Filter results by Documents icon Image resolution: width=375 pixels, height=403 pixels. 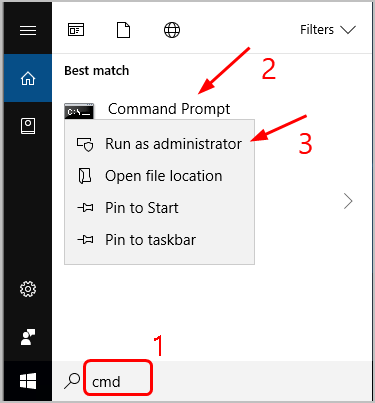[123, 30]
